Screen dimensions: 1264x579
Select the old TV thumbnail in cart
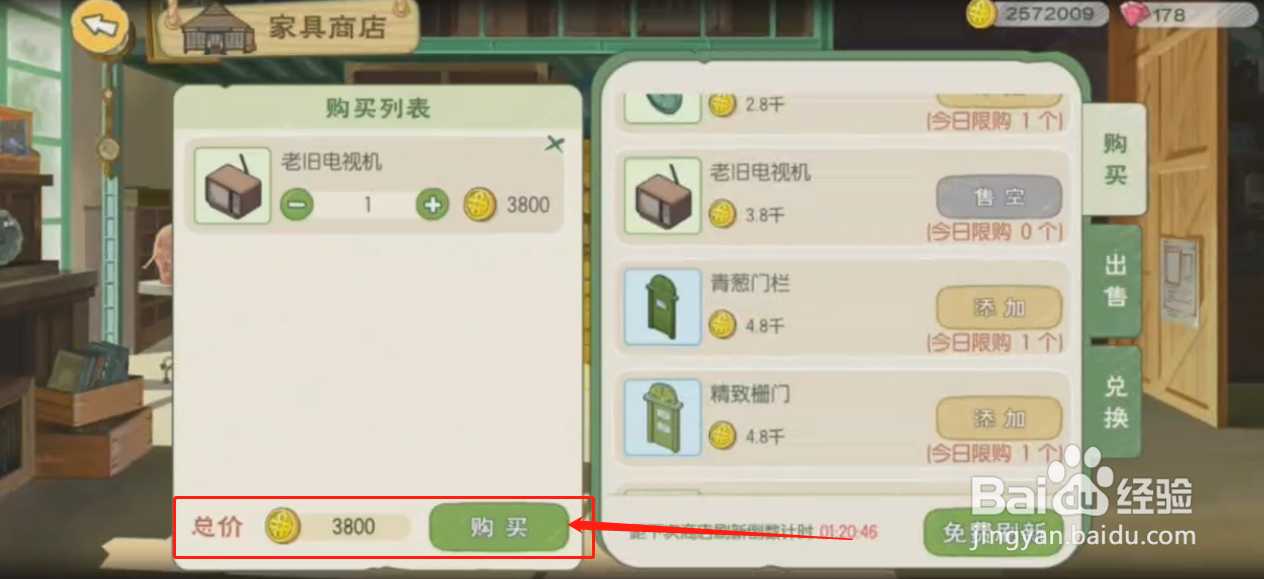(x=232, y=186)
